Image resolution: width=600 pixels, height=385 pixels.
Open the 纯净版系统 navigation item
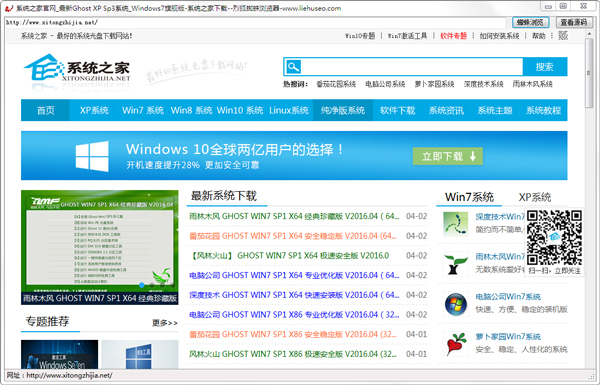click(343, 110)
